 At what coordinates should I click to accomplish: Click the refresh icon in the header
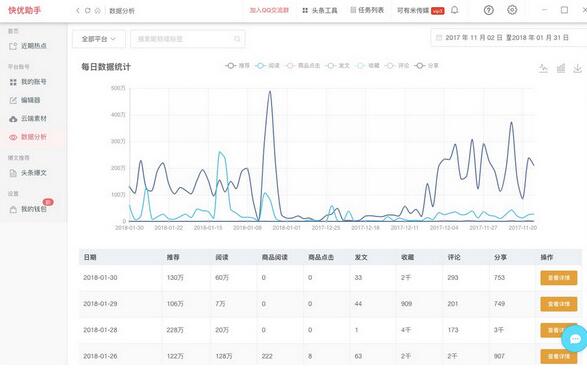coord(88,11)
